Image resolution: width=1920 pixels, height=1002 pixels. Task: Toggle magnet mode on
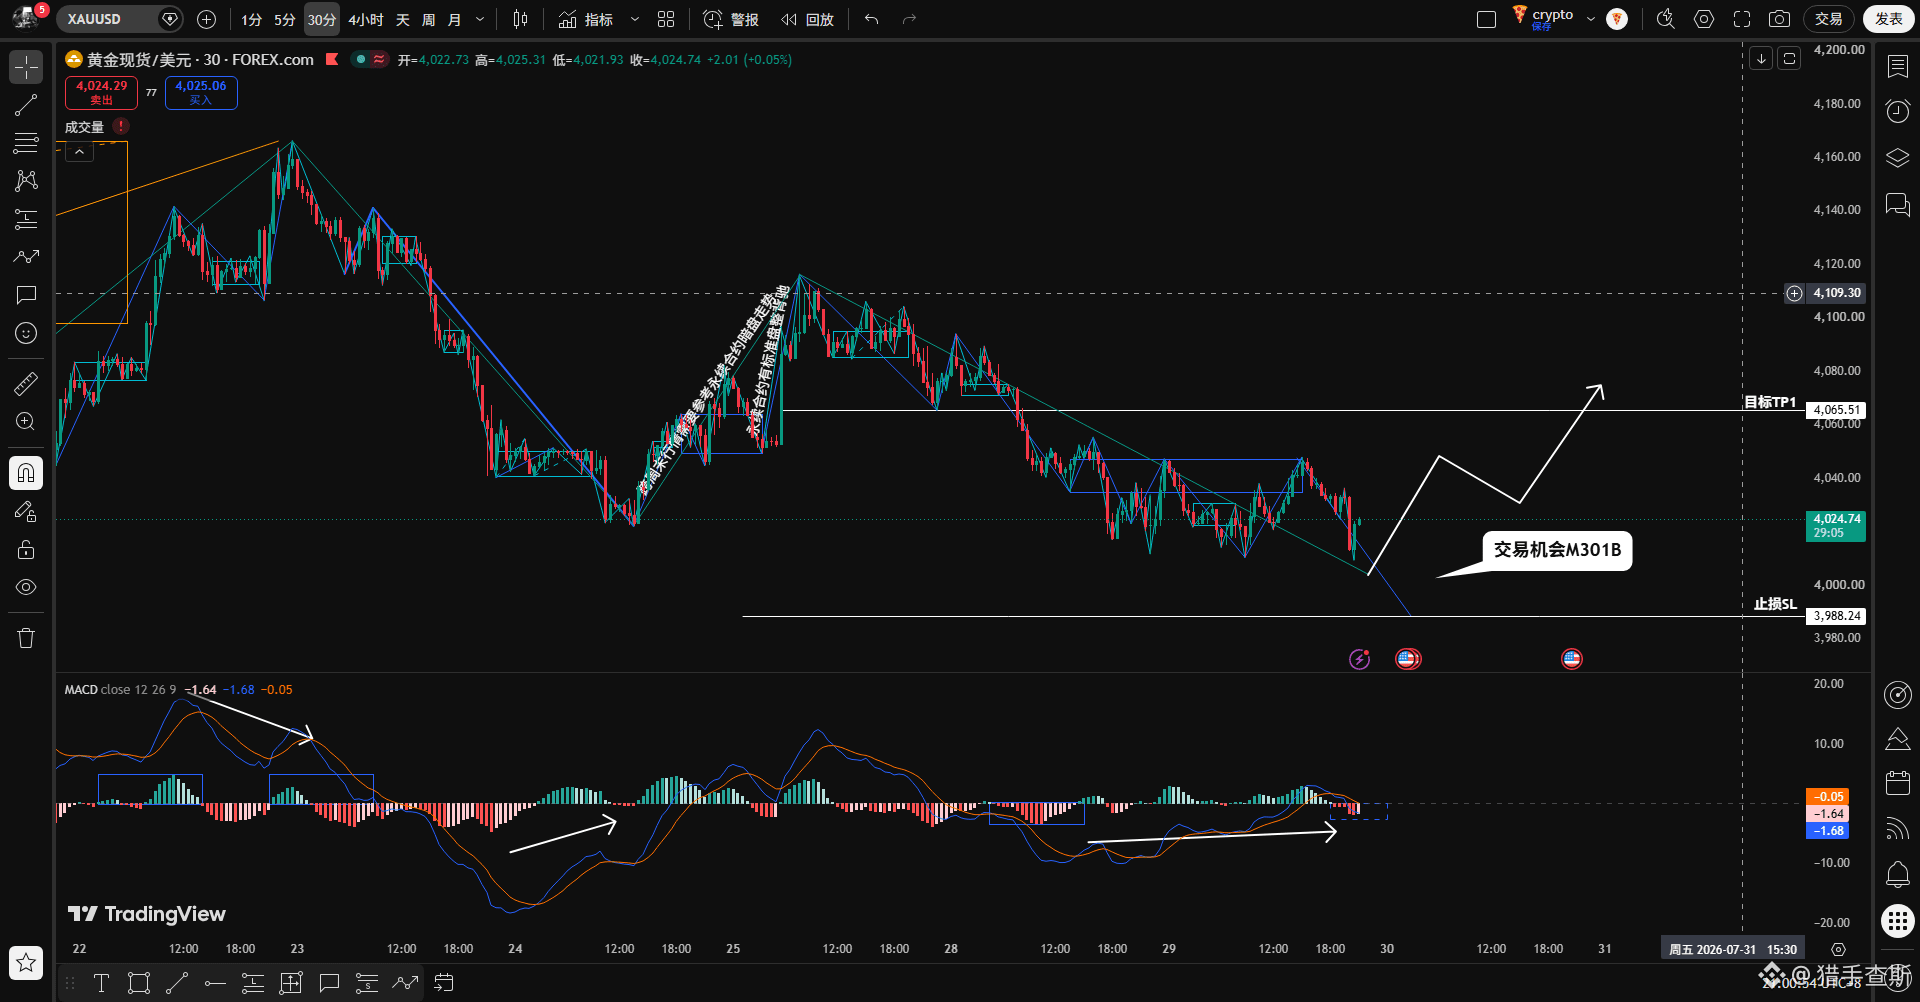26,473
